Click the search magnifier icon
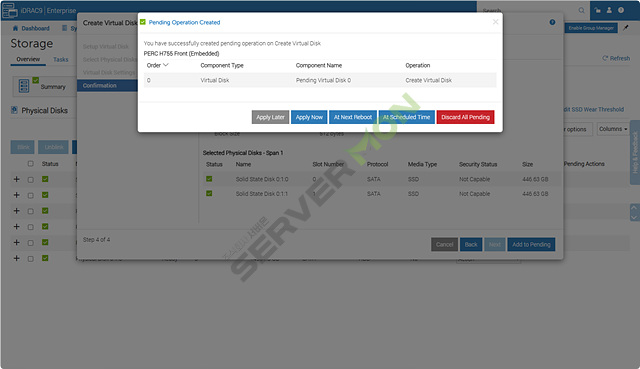640x369 pixels. 582,10
